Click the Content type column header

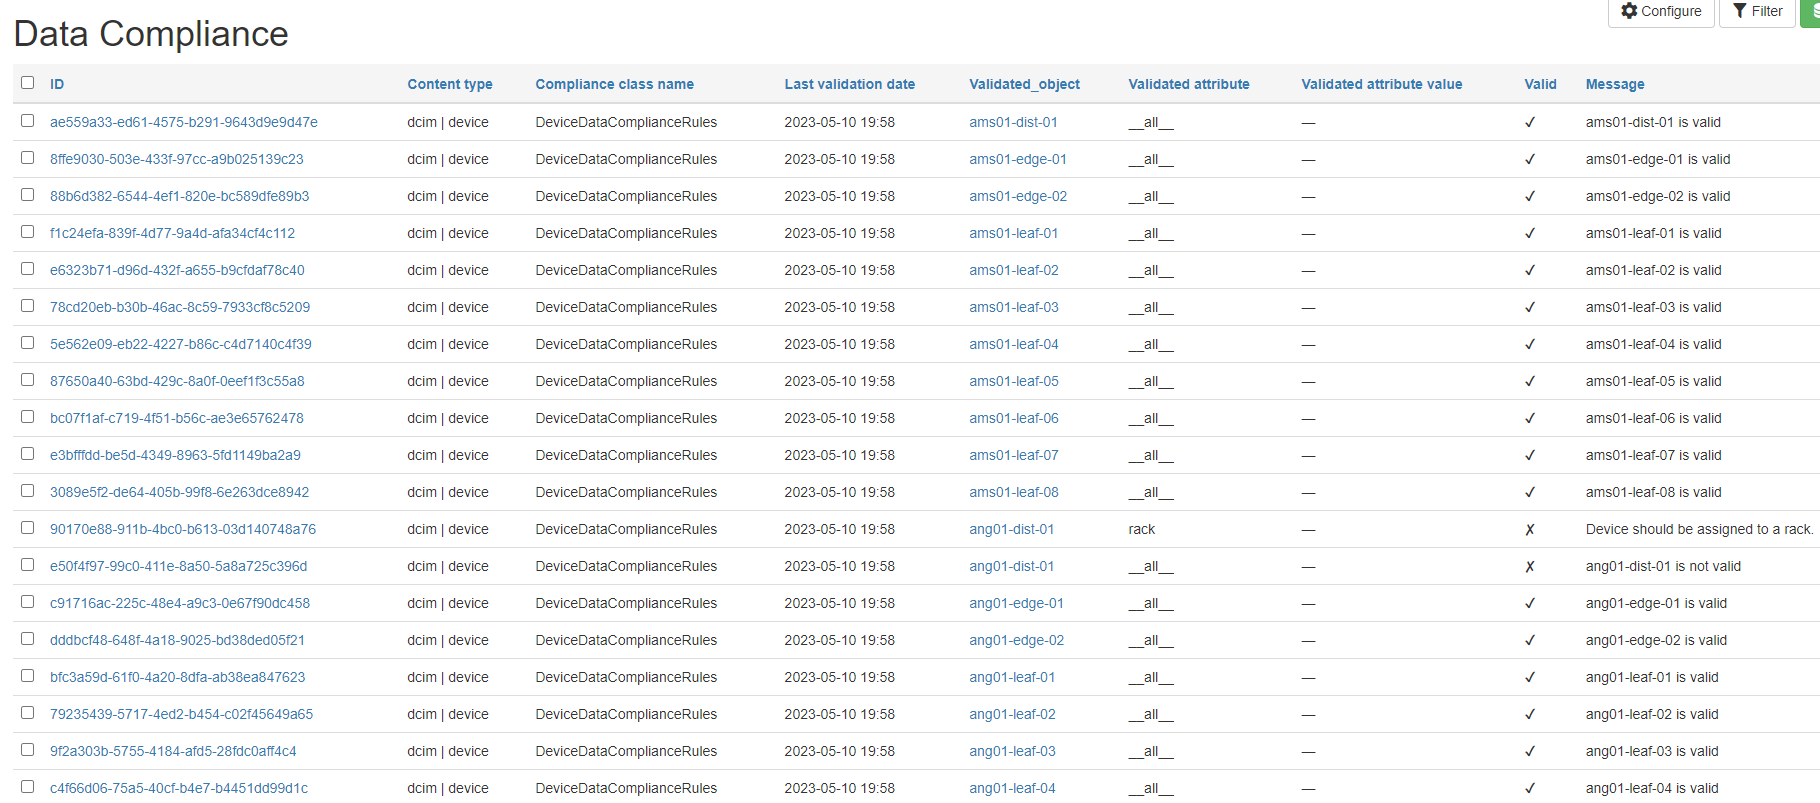pos(449,85)
